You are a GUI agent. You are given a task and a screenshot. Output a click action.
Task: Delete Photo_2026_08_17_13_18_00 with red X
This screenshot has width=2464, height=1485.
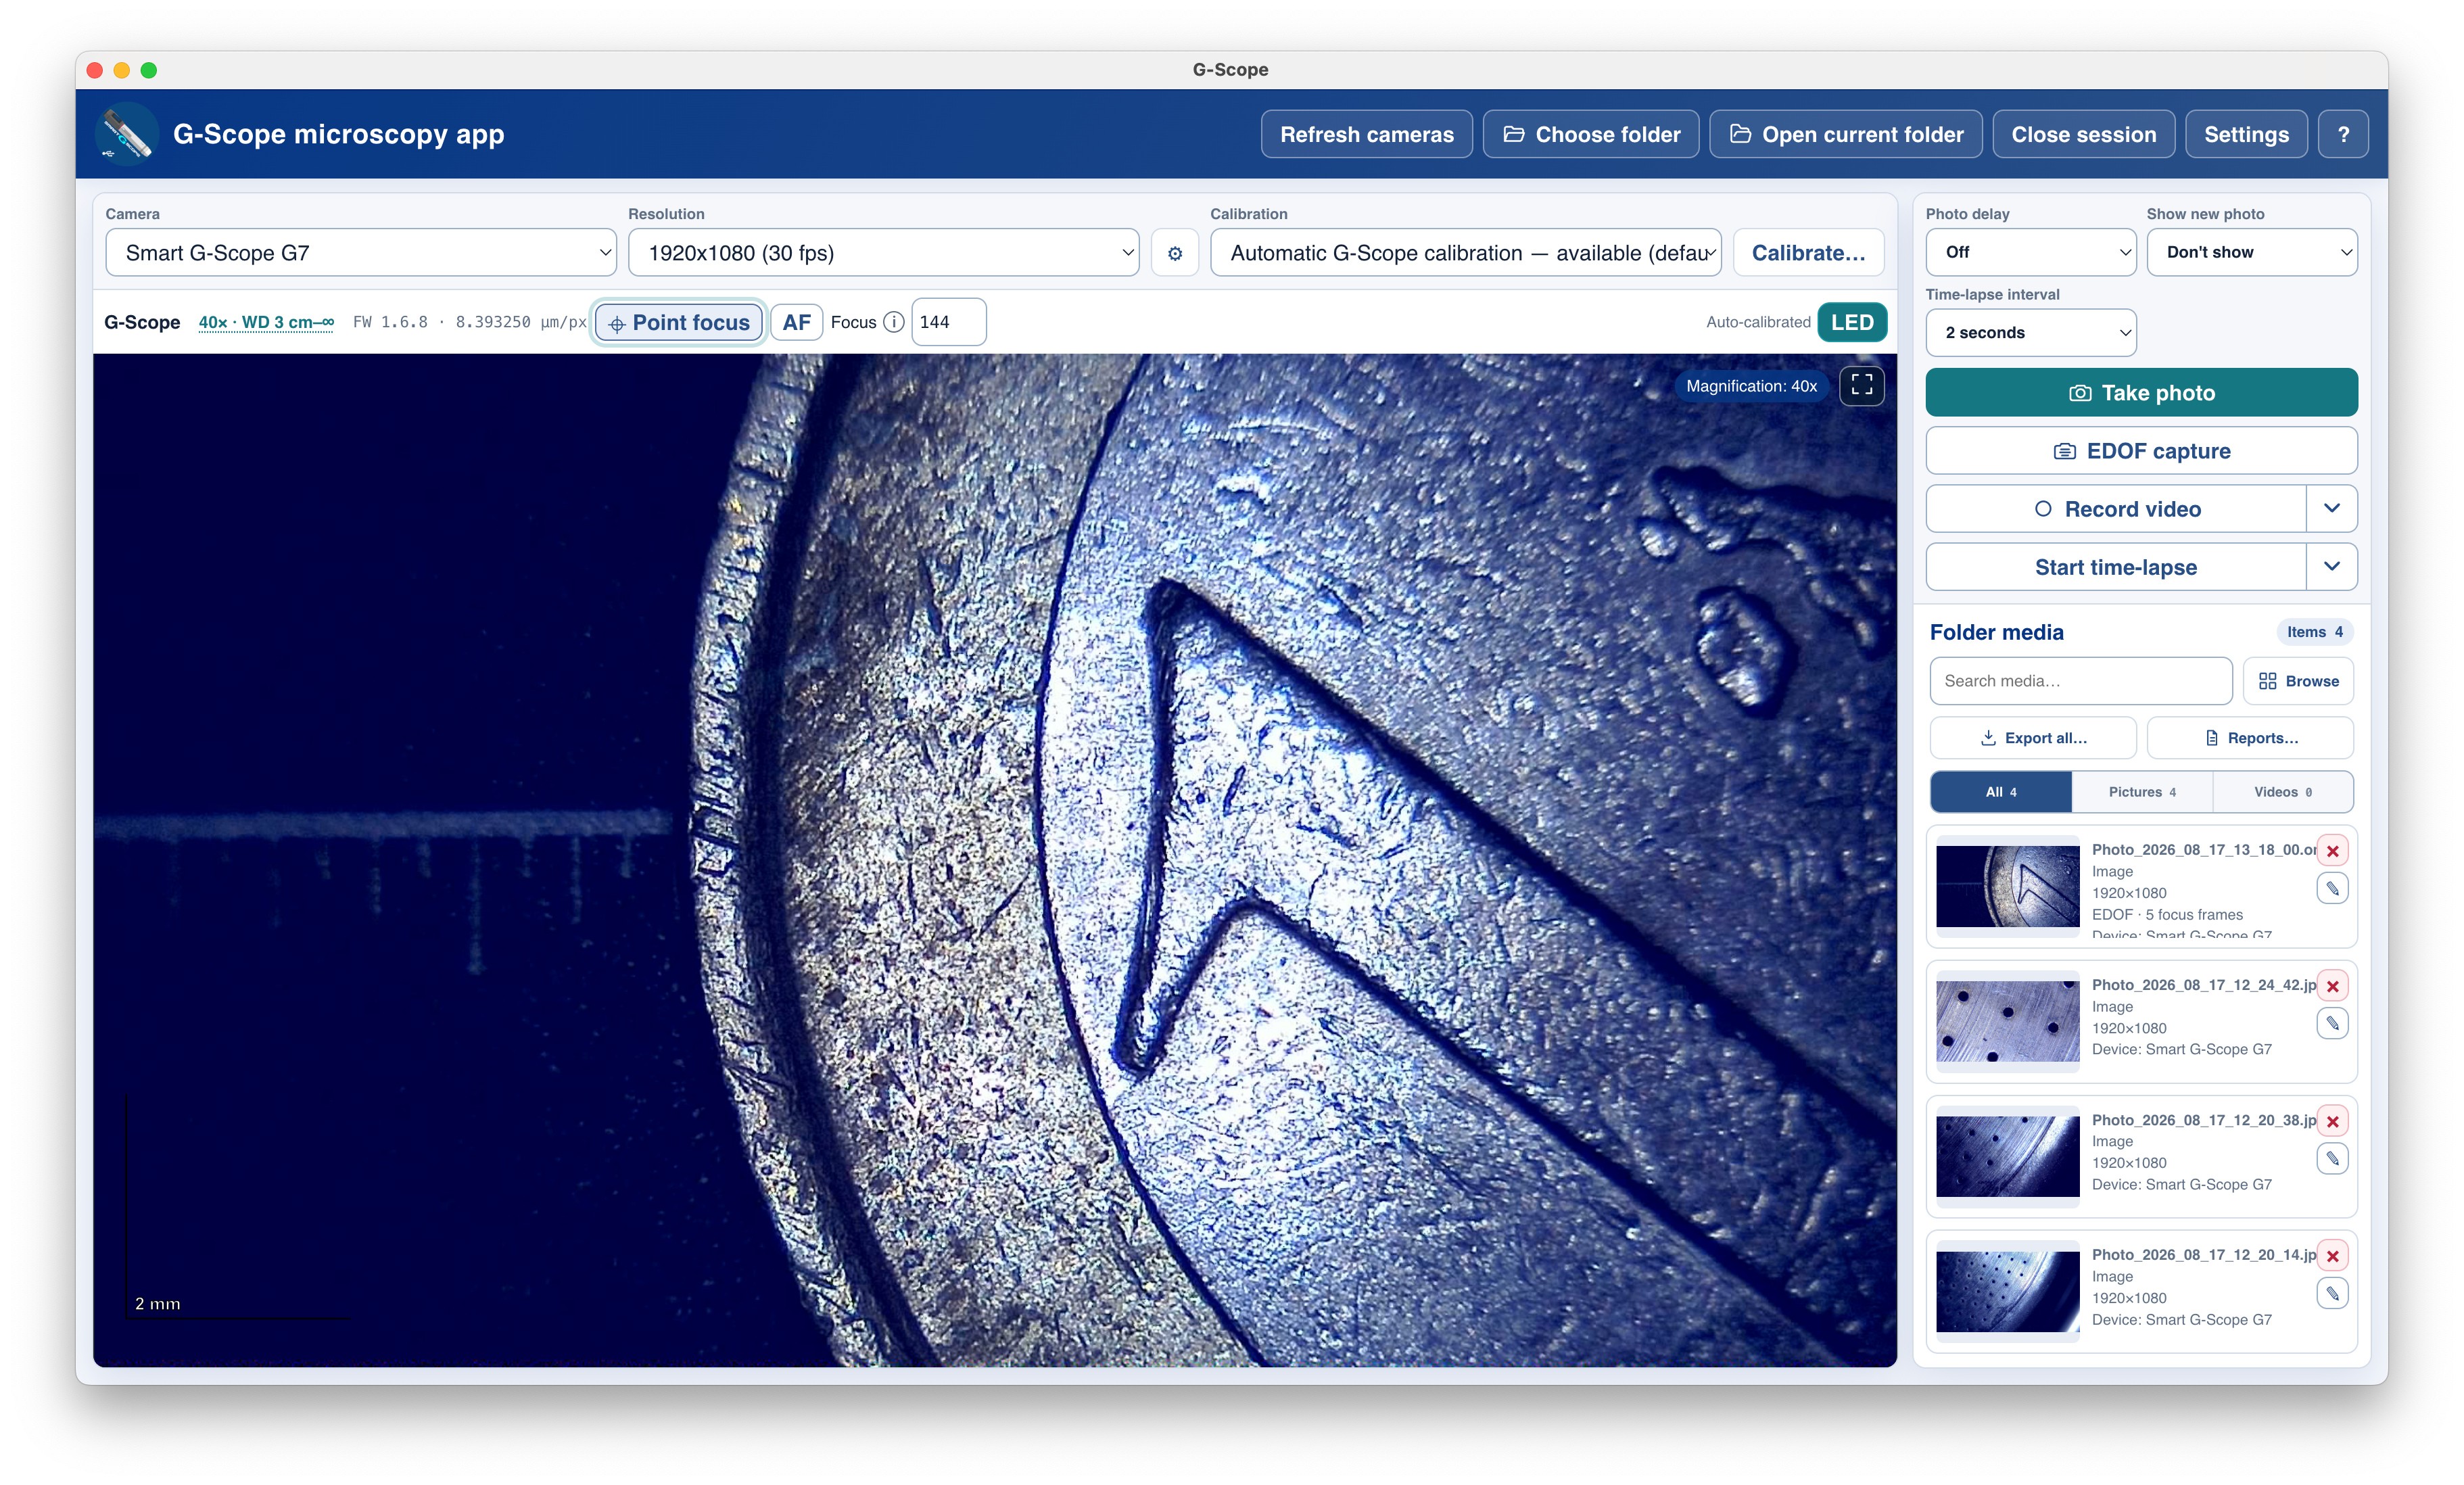2332,851
